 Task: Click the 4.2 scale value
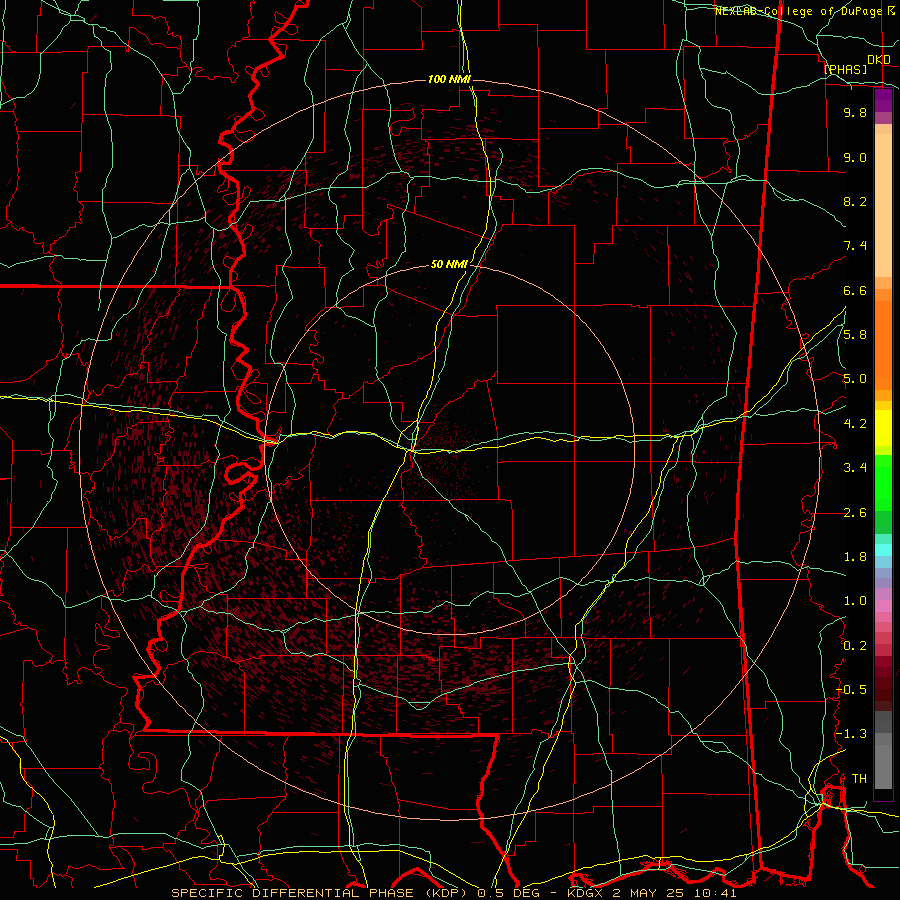[855, 424]
